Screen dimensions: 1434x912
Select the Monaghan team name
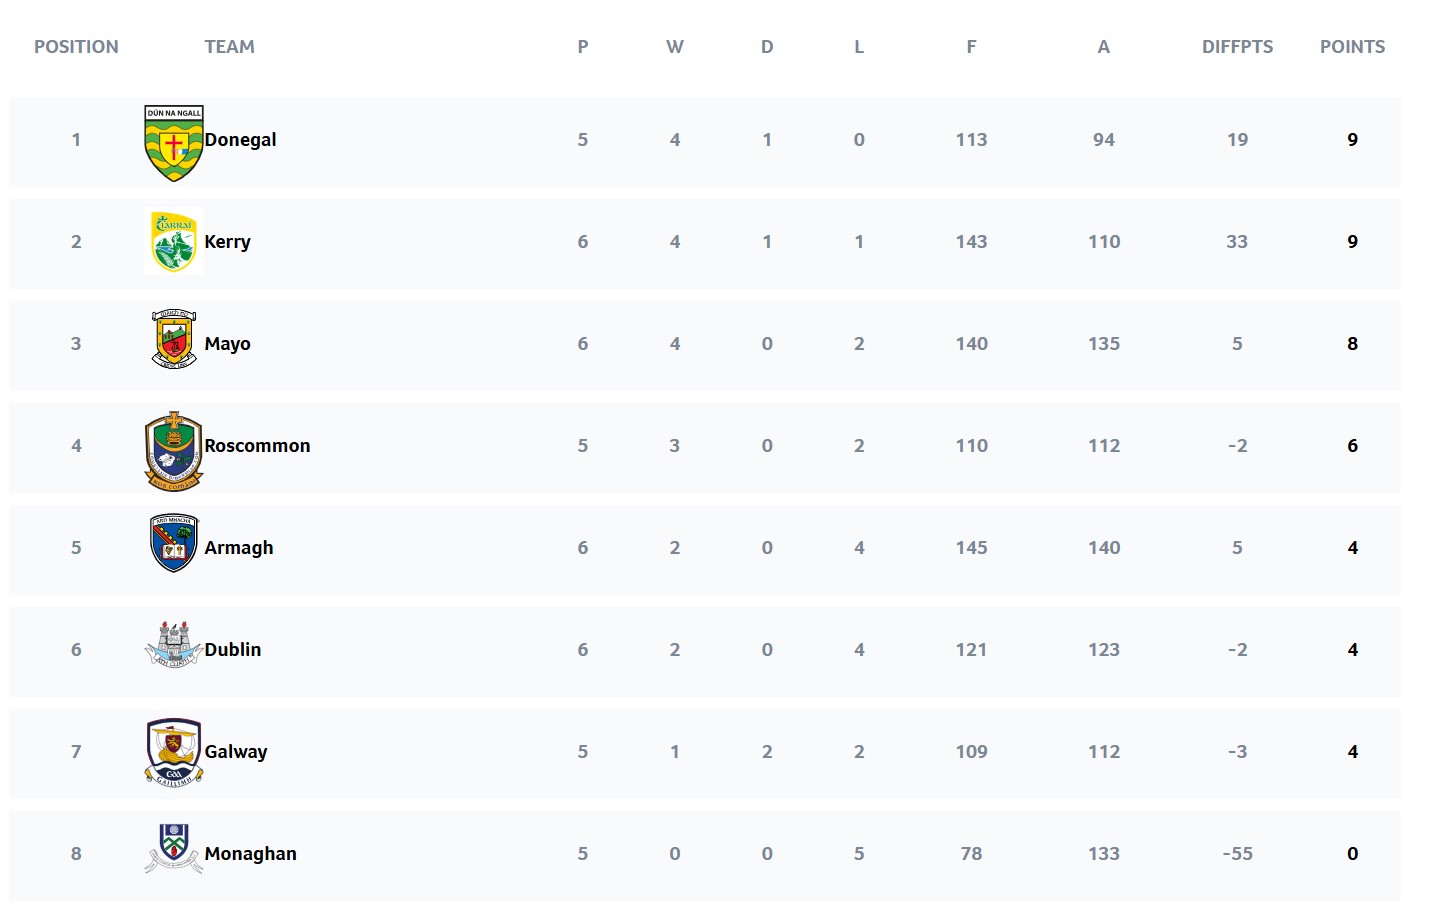(250, 854)
